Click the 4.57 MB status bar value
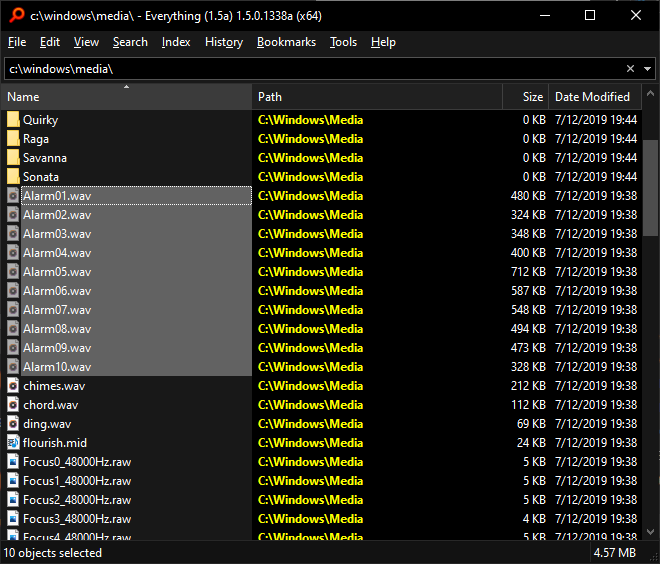This screenshot has height=564, width=660. (x=615, y=553)
